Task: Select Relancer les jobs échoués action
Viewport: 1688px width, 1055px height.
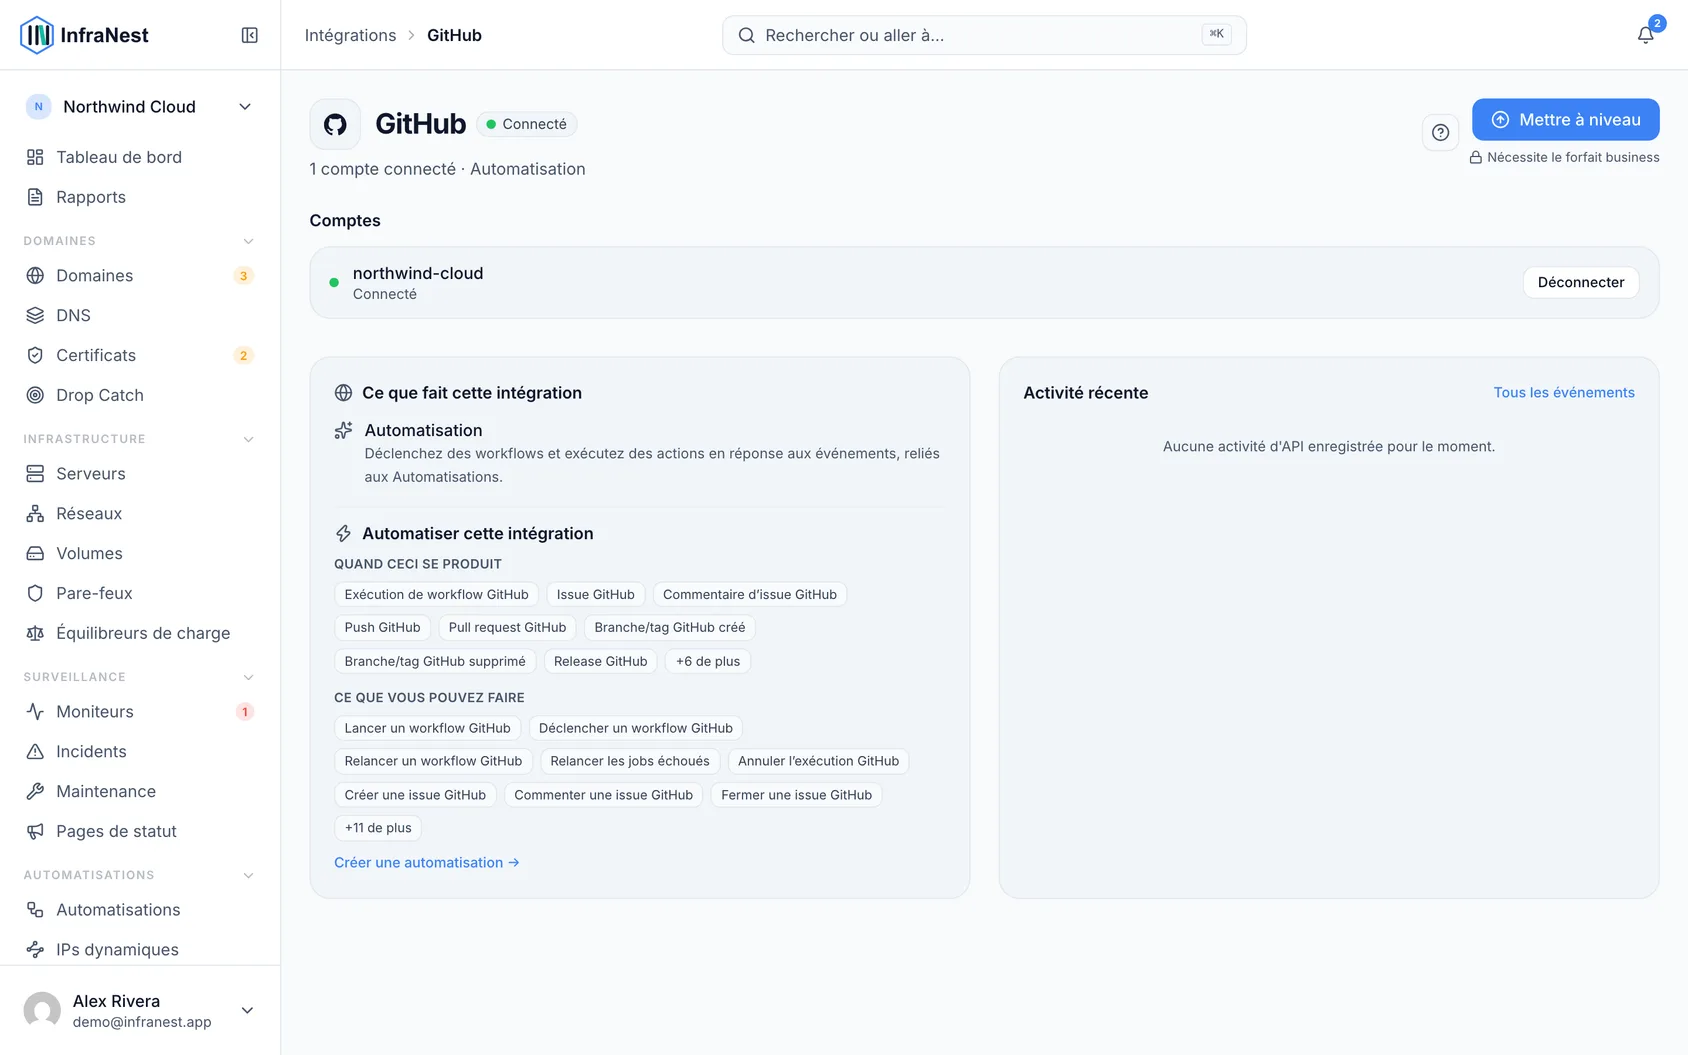Action: click(629, 761)
